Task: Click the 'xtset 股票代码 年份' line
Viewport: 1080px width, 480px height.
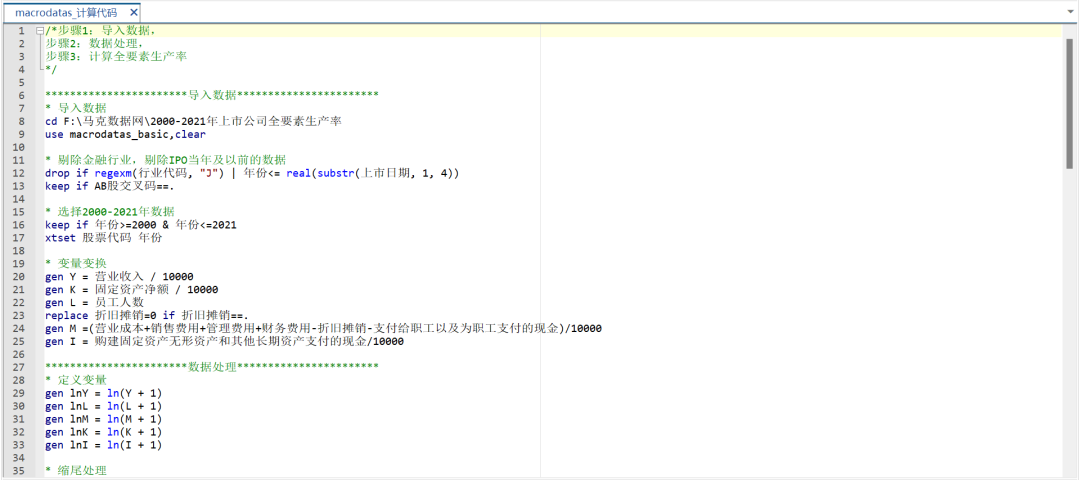Action: coord(104,238)
